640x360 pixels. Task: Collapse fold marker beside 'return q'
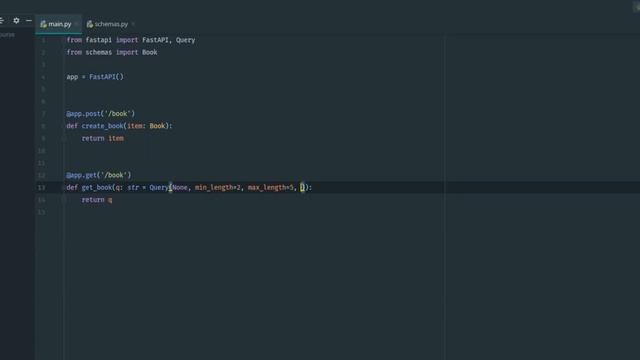tap(64, 200)
